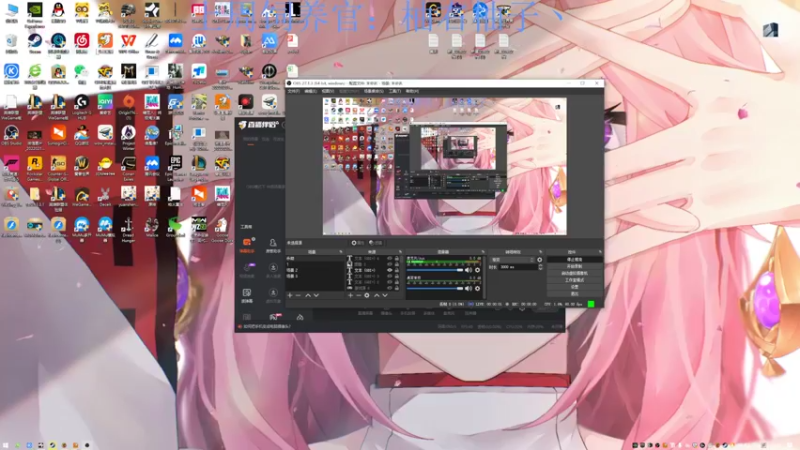Click the transition duration stepper arrows
Screen dimensions: 800x450
540,267
